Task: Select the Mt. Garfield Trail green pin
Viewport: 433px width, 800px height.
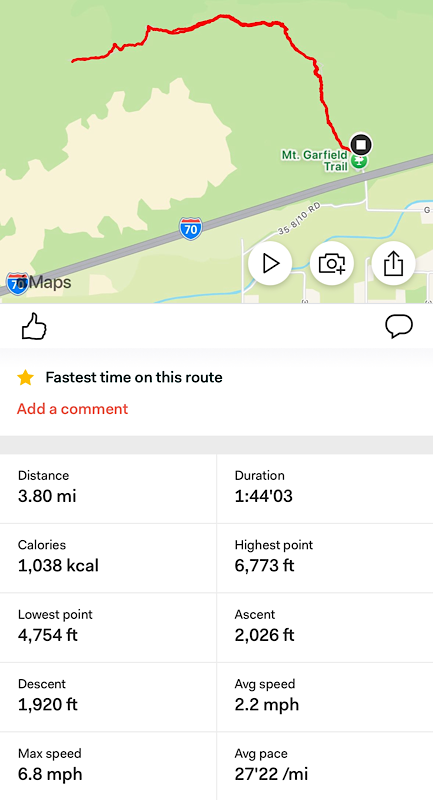Action: (x=361, y=162)
